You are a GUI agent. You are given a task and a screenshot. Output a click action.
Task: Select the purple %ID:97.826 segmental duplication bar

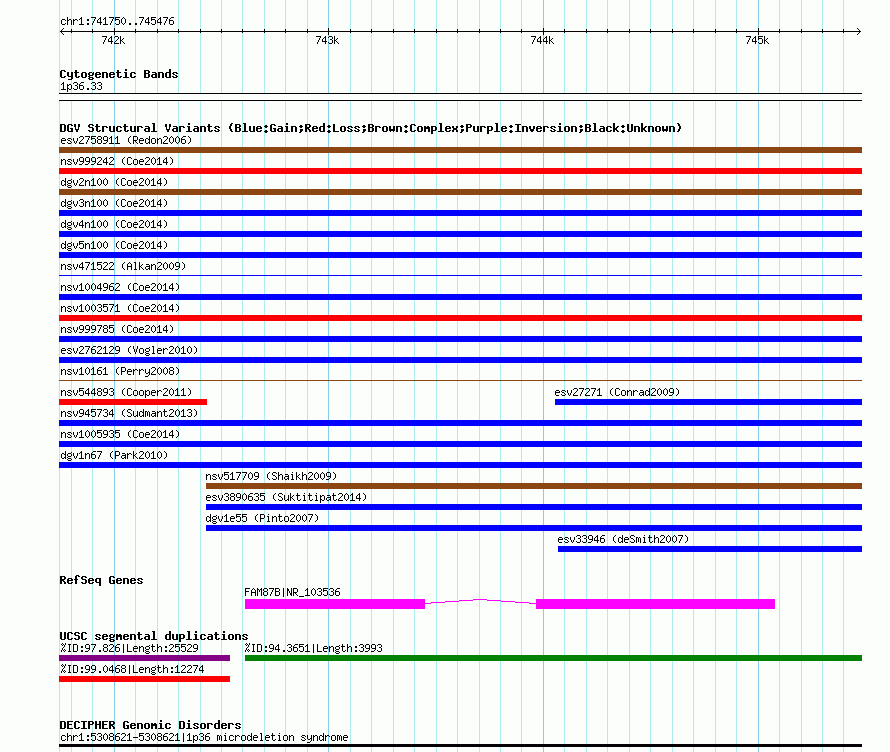coord(145,658)
